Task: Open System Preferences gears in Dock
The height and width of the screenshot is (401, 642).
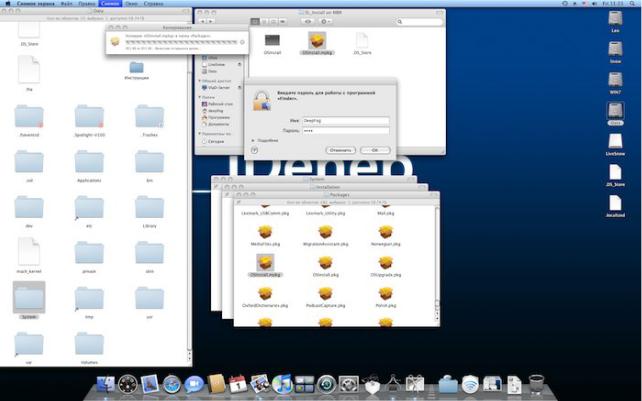Action: [348, 385]
